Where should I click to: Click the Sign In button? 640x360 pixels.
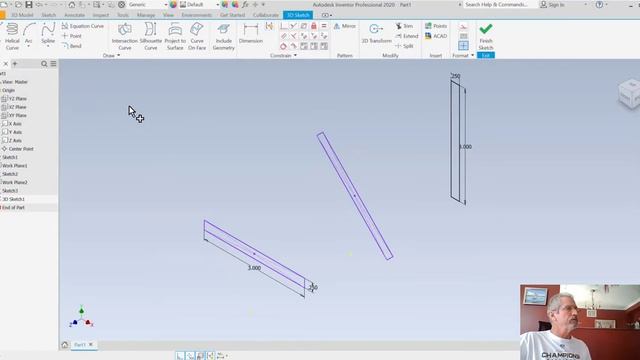click(x=552, y=5)
